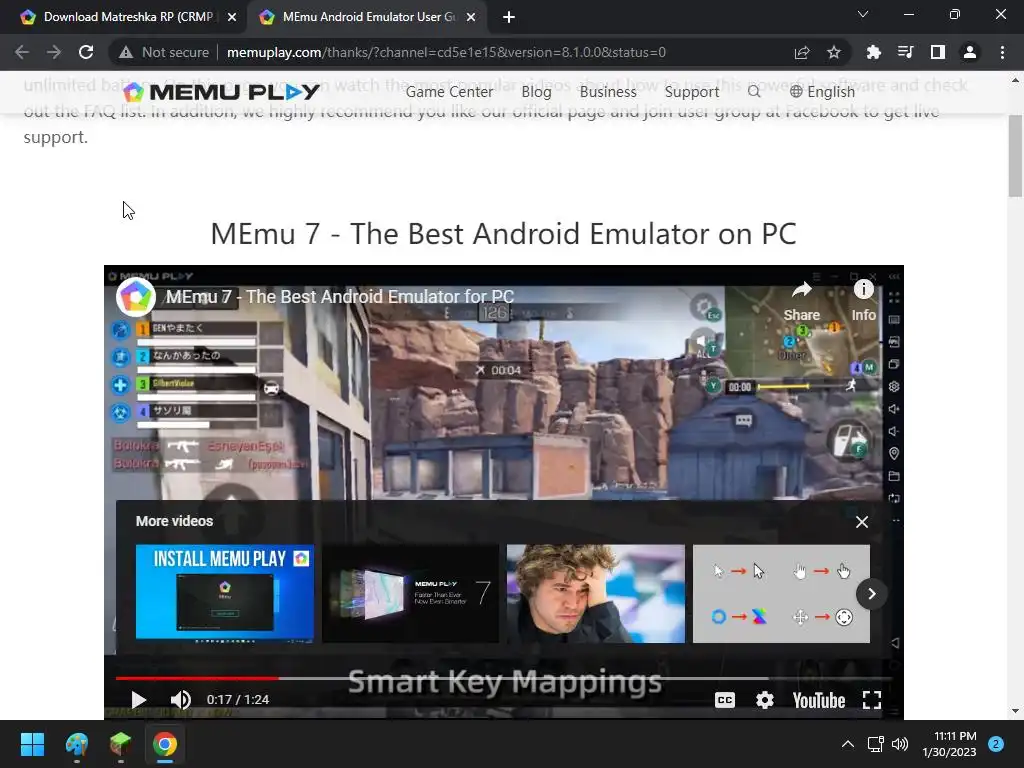This screenshot has height=768, width=1024.
Task: Click the MEmu Play logo
Action: 221,92
